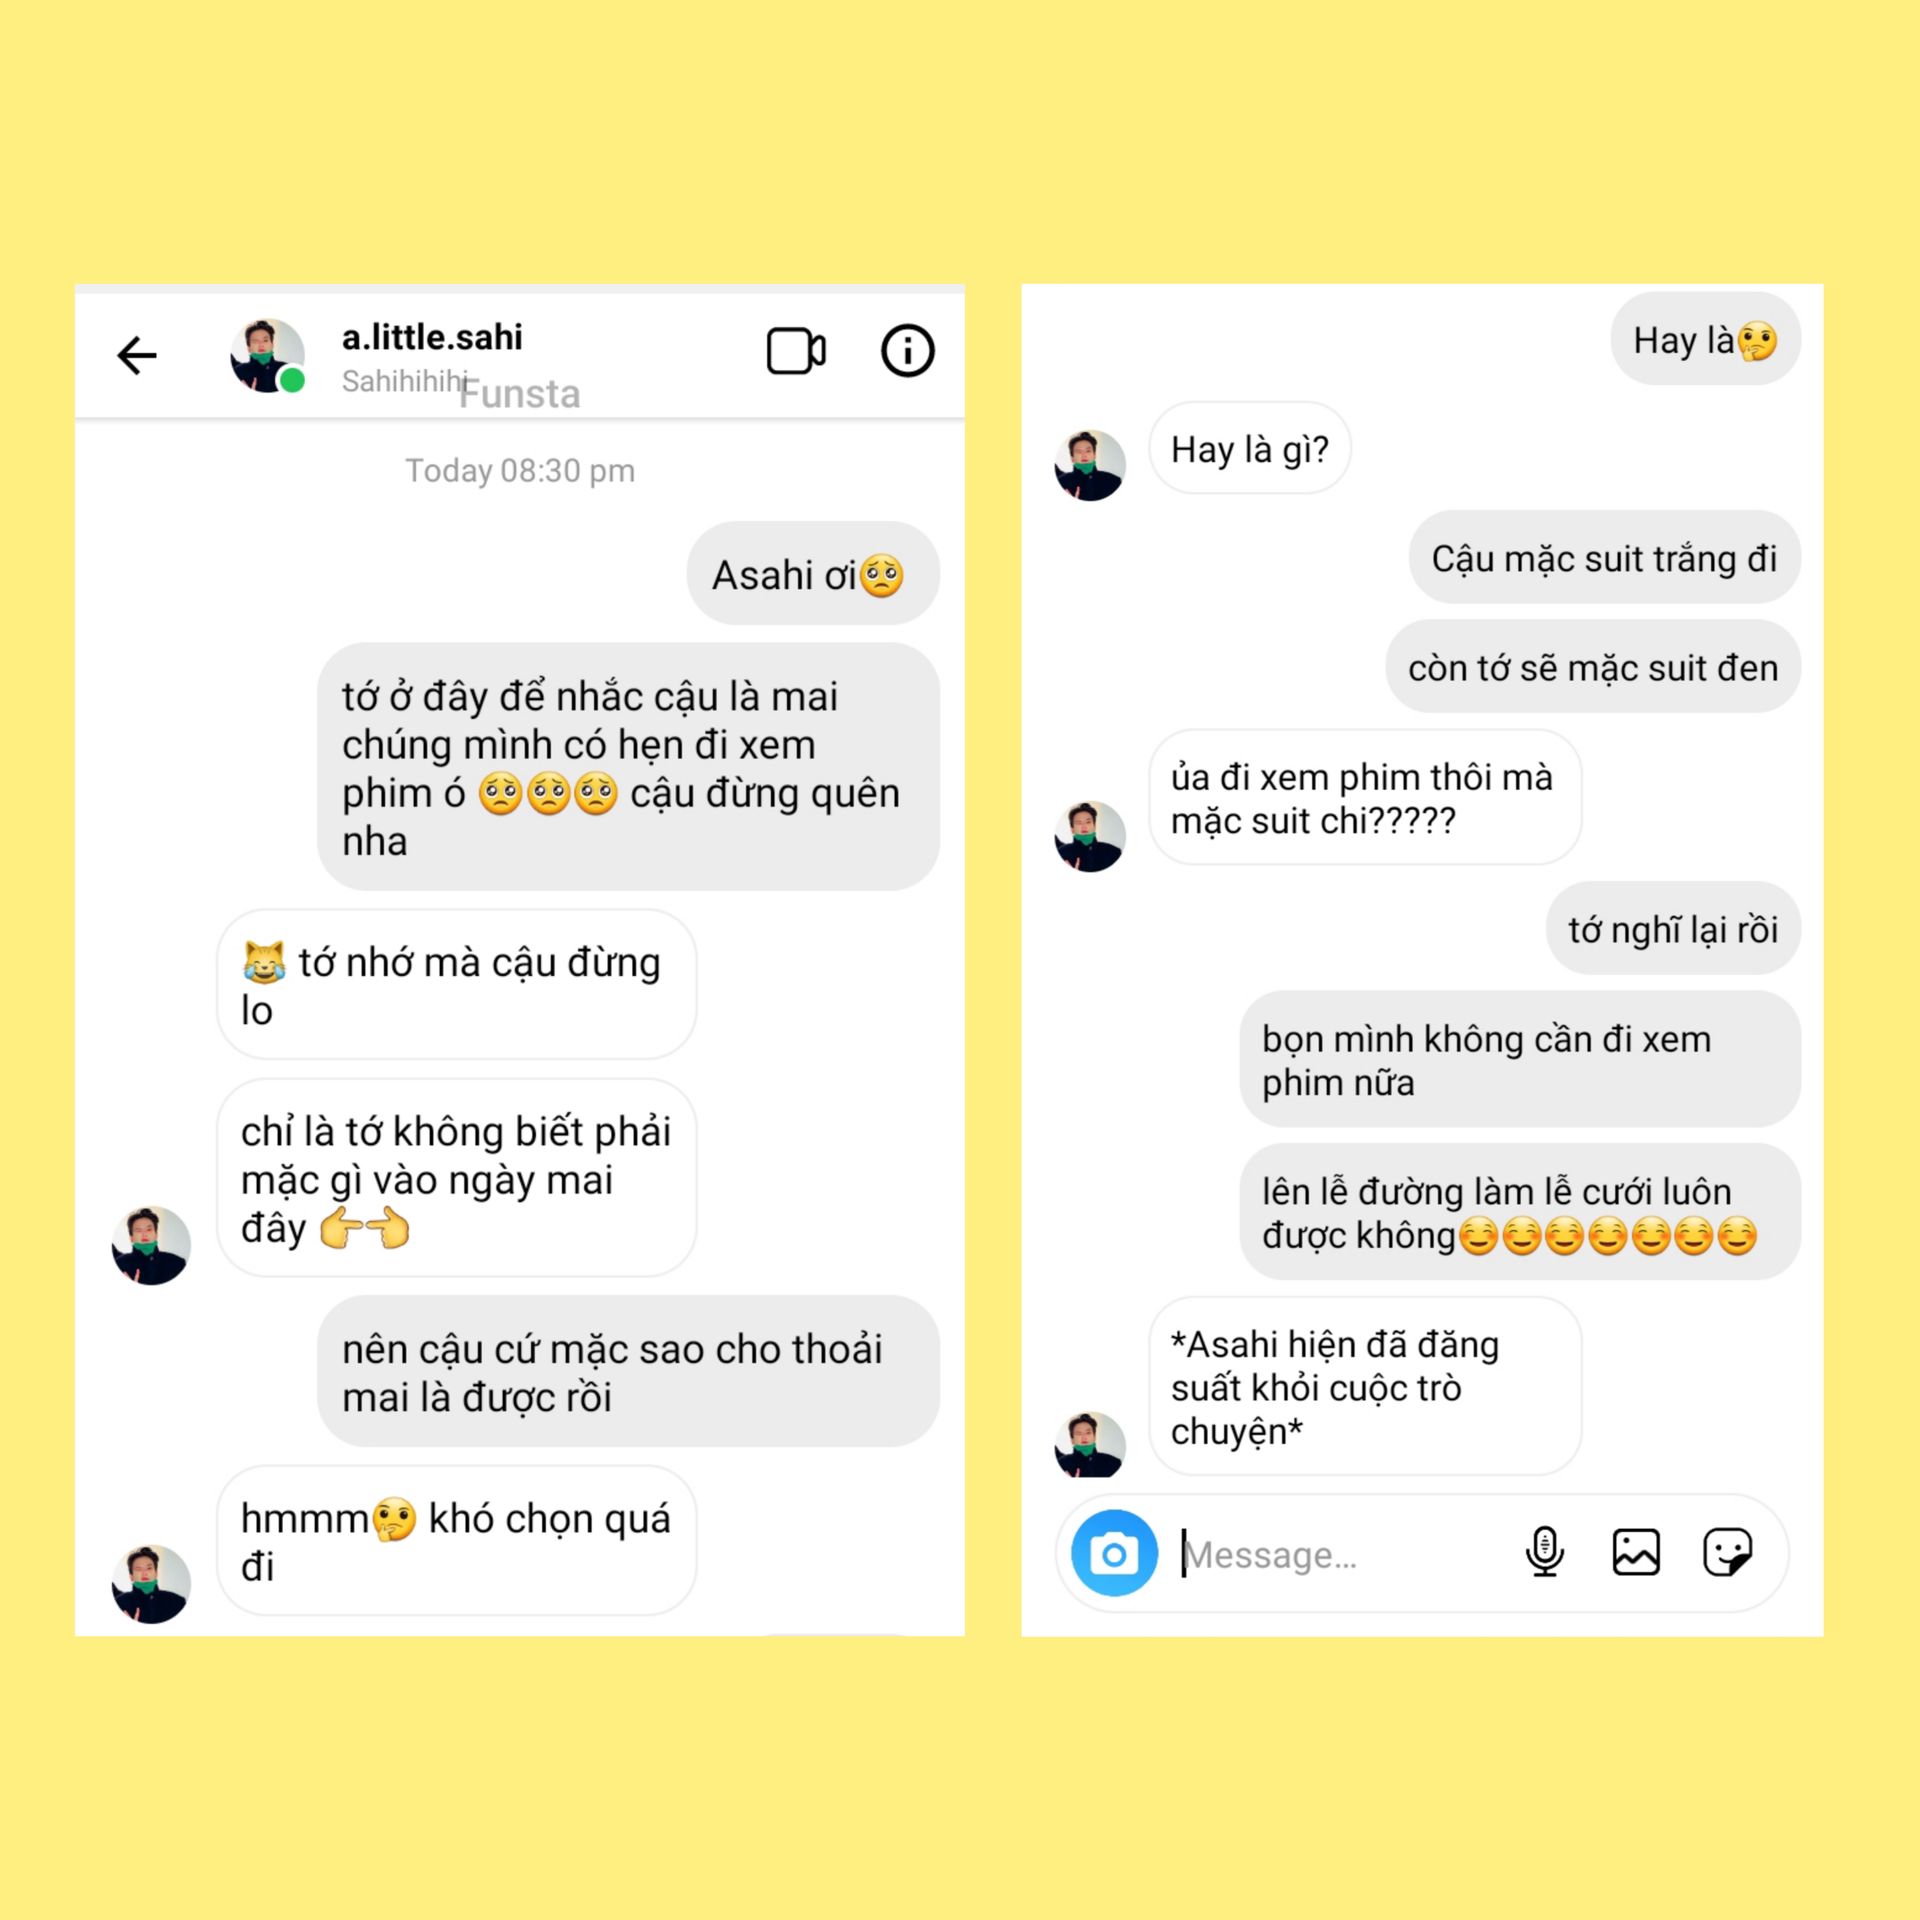Image resolution: width=1920 pixels, height=1920 pixels.
Task: Open the image gallery icon
Action: click(x=1636, y=1552)
